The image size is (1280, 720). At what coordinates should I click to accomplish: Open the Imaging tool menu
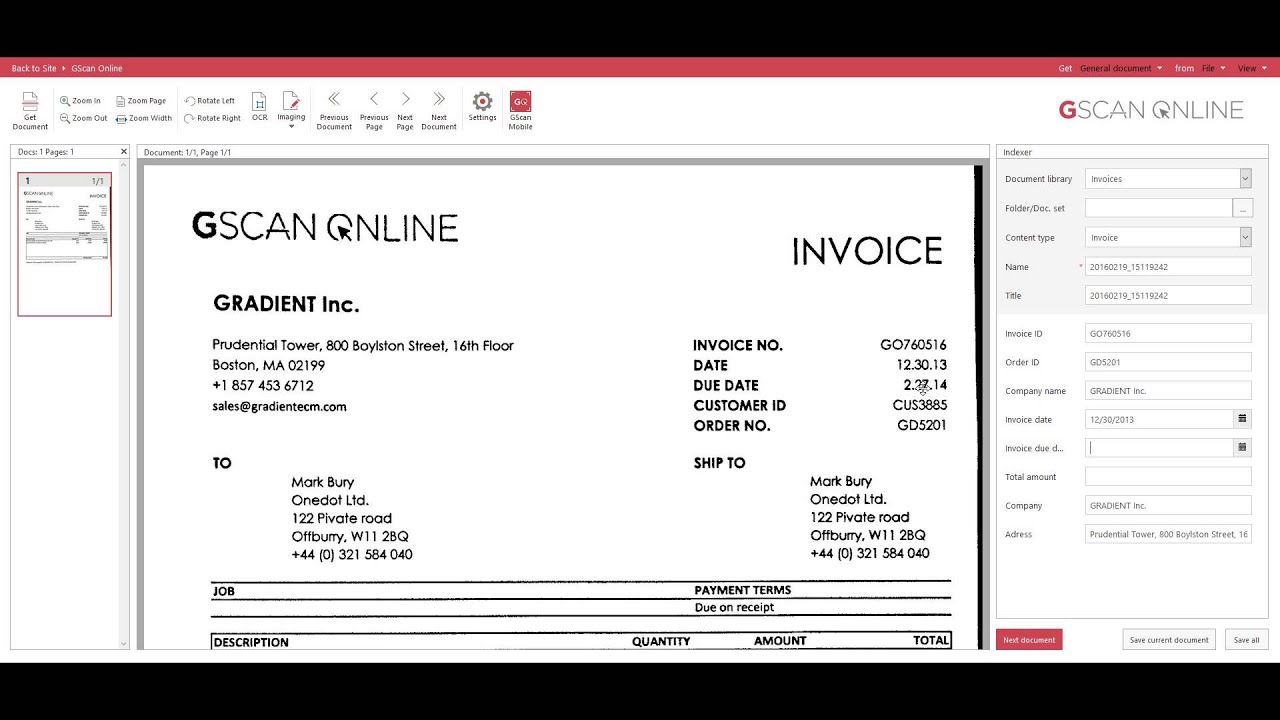(291, 110)
